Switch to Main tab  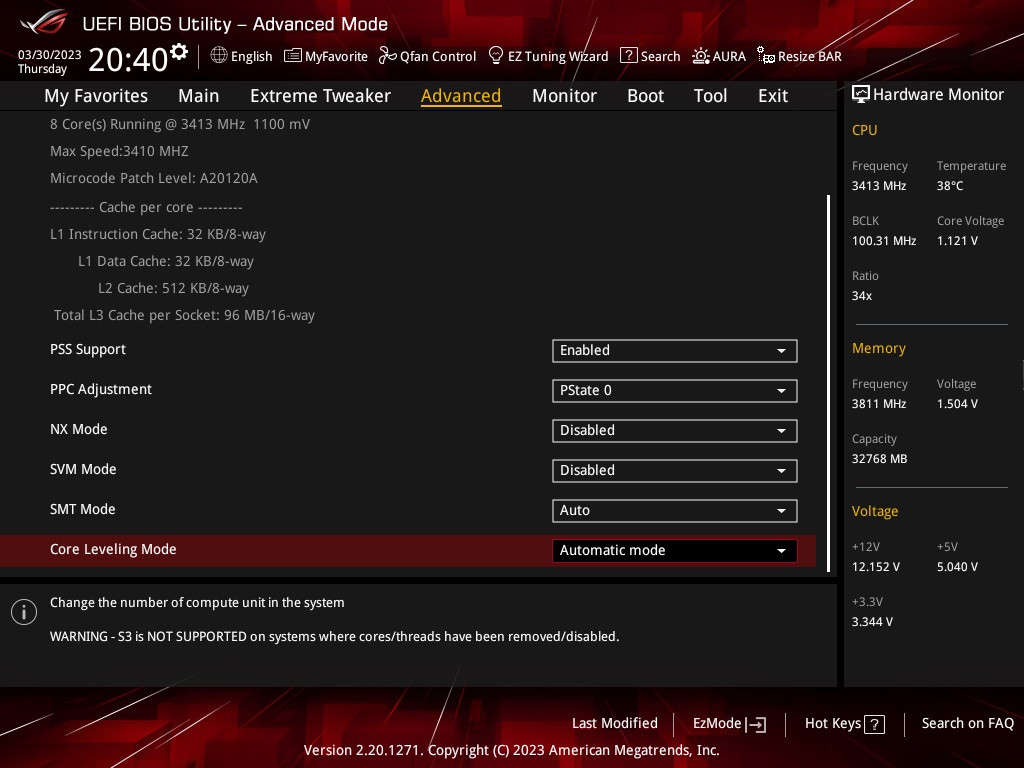pyautogui.click(x=199, y=96)
